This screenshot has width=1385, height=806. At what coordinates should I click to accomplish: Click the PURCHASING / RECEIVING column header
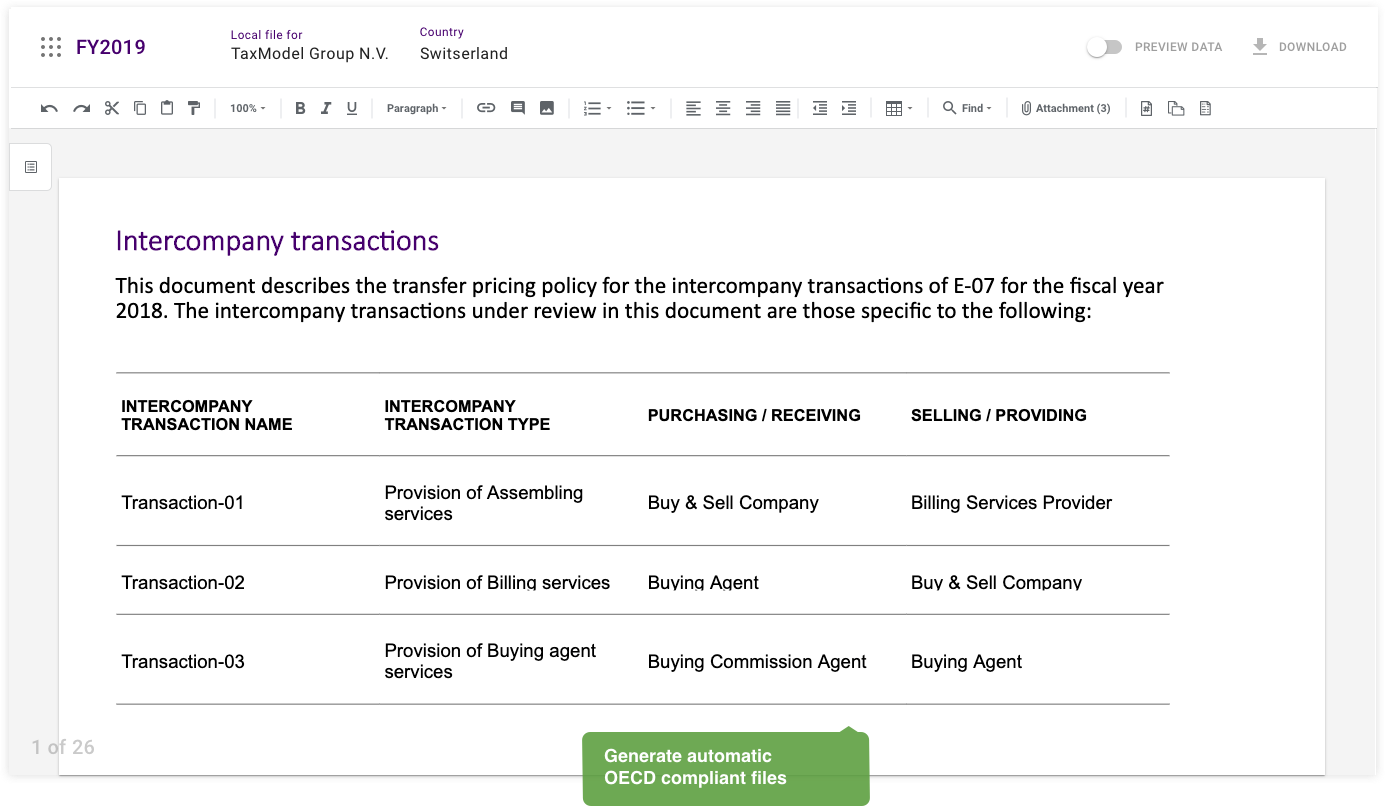click(x=754, y=415)
